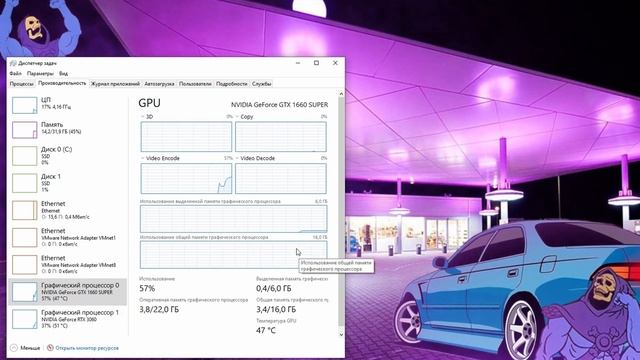
Task: Click the Память label in sidebar
Action: (52, 124)
